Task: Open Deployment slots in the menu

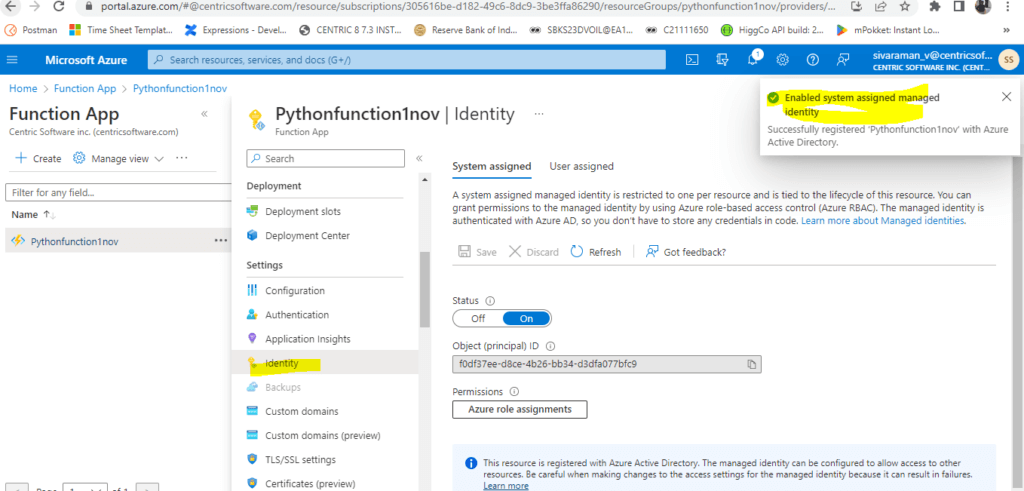Action: (x=303, y=212)
